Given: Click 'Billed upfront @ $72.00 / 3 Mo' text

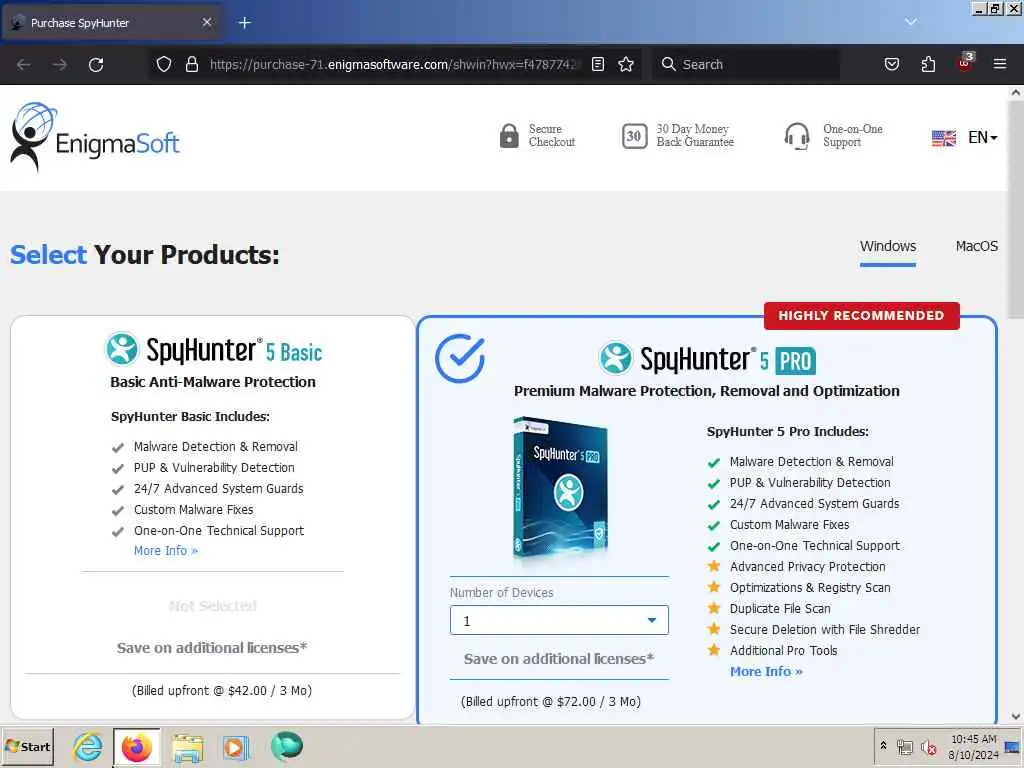Looking at the screenshot, I should coord(551,701).
